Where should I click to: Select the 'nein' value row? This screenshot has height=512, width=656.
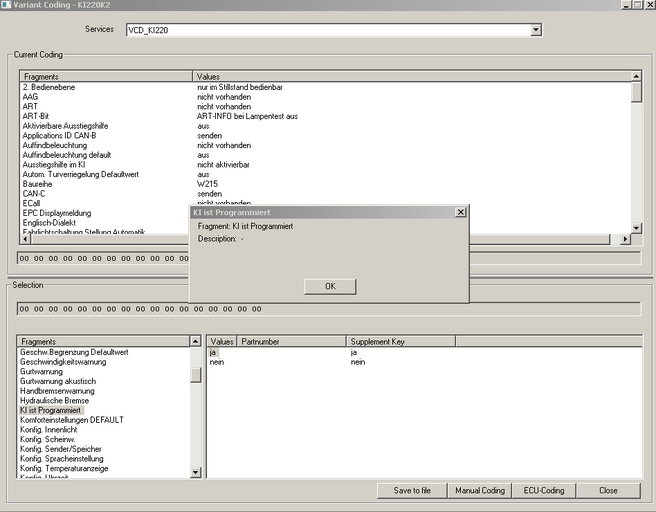(217, 362)
